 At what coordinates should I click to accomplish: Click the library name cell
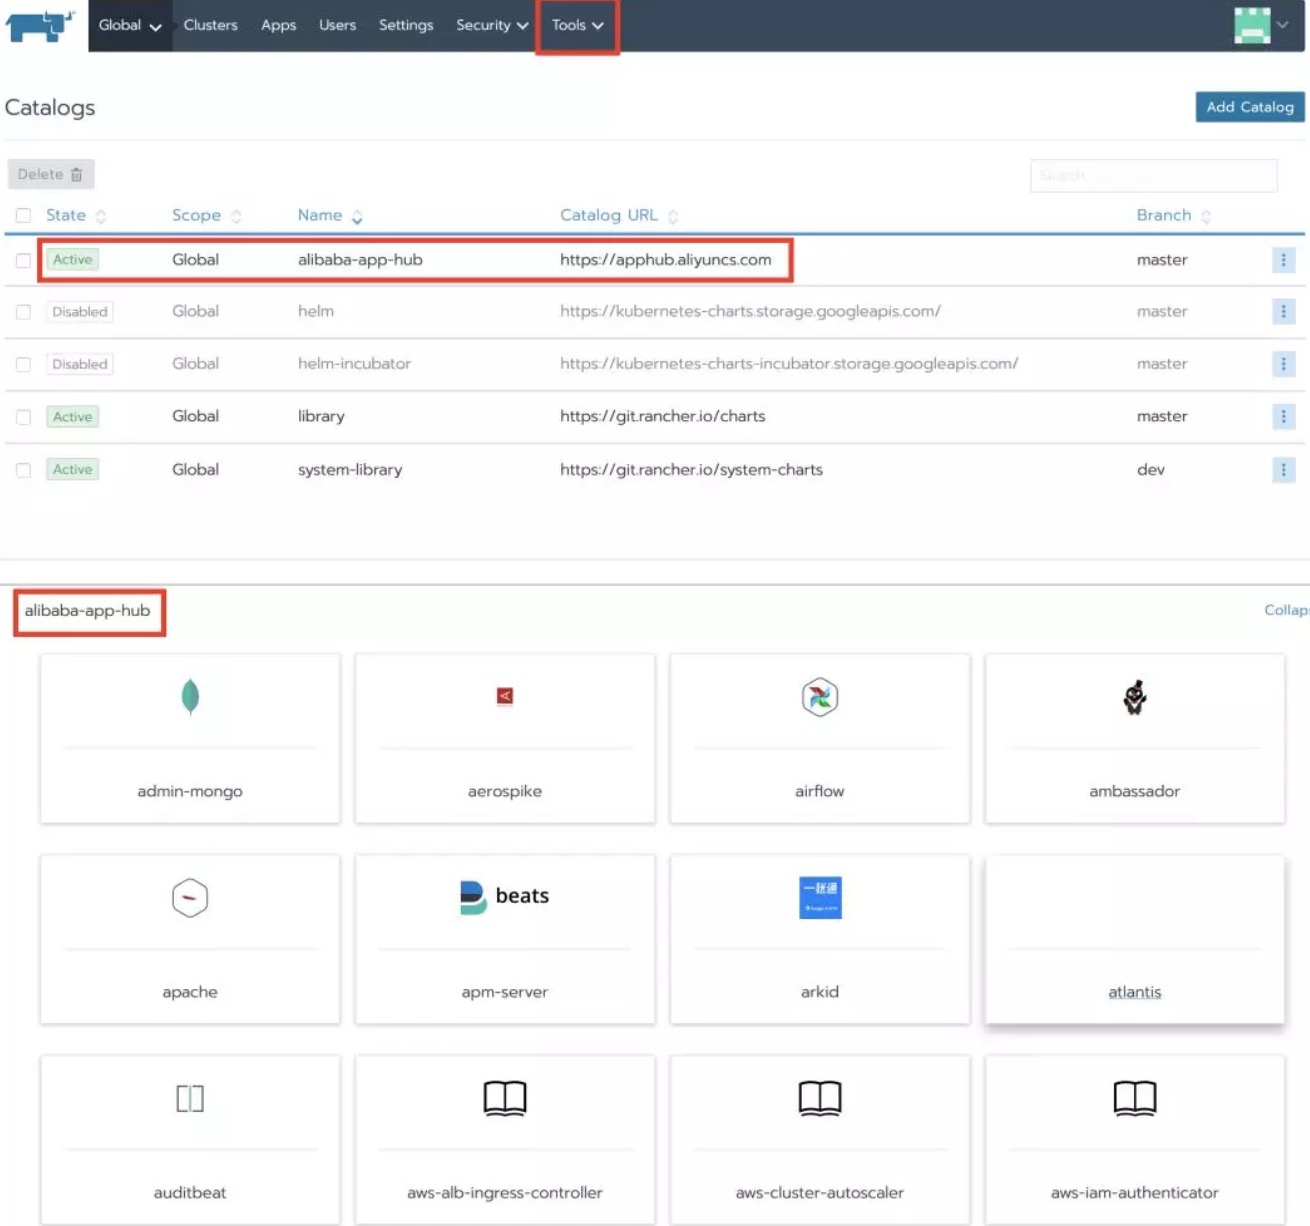pos(321,417)
